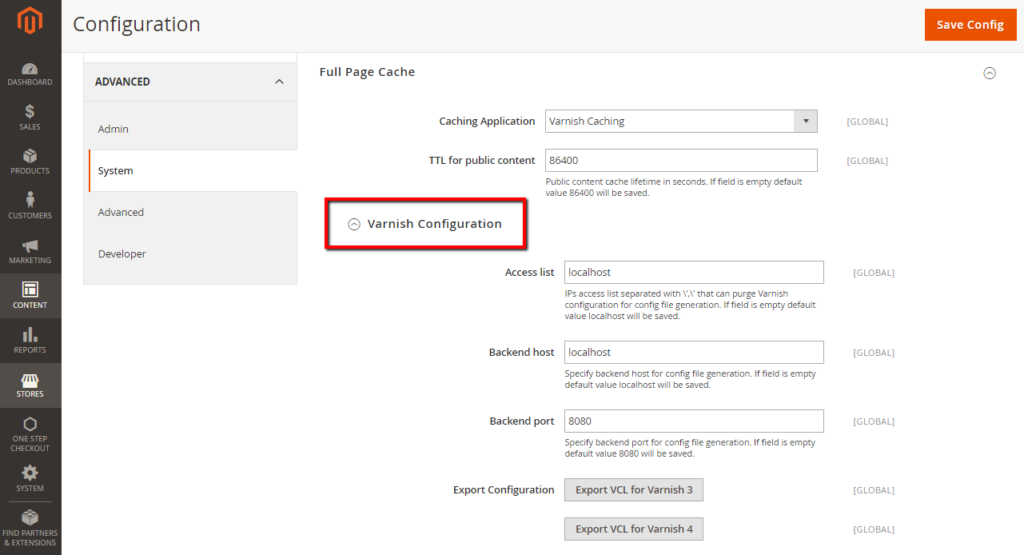Click the Backend host label
The width and height of the screenshot is (1024, 555).
(x=521, y=353)
